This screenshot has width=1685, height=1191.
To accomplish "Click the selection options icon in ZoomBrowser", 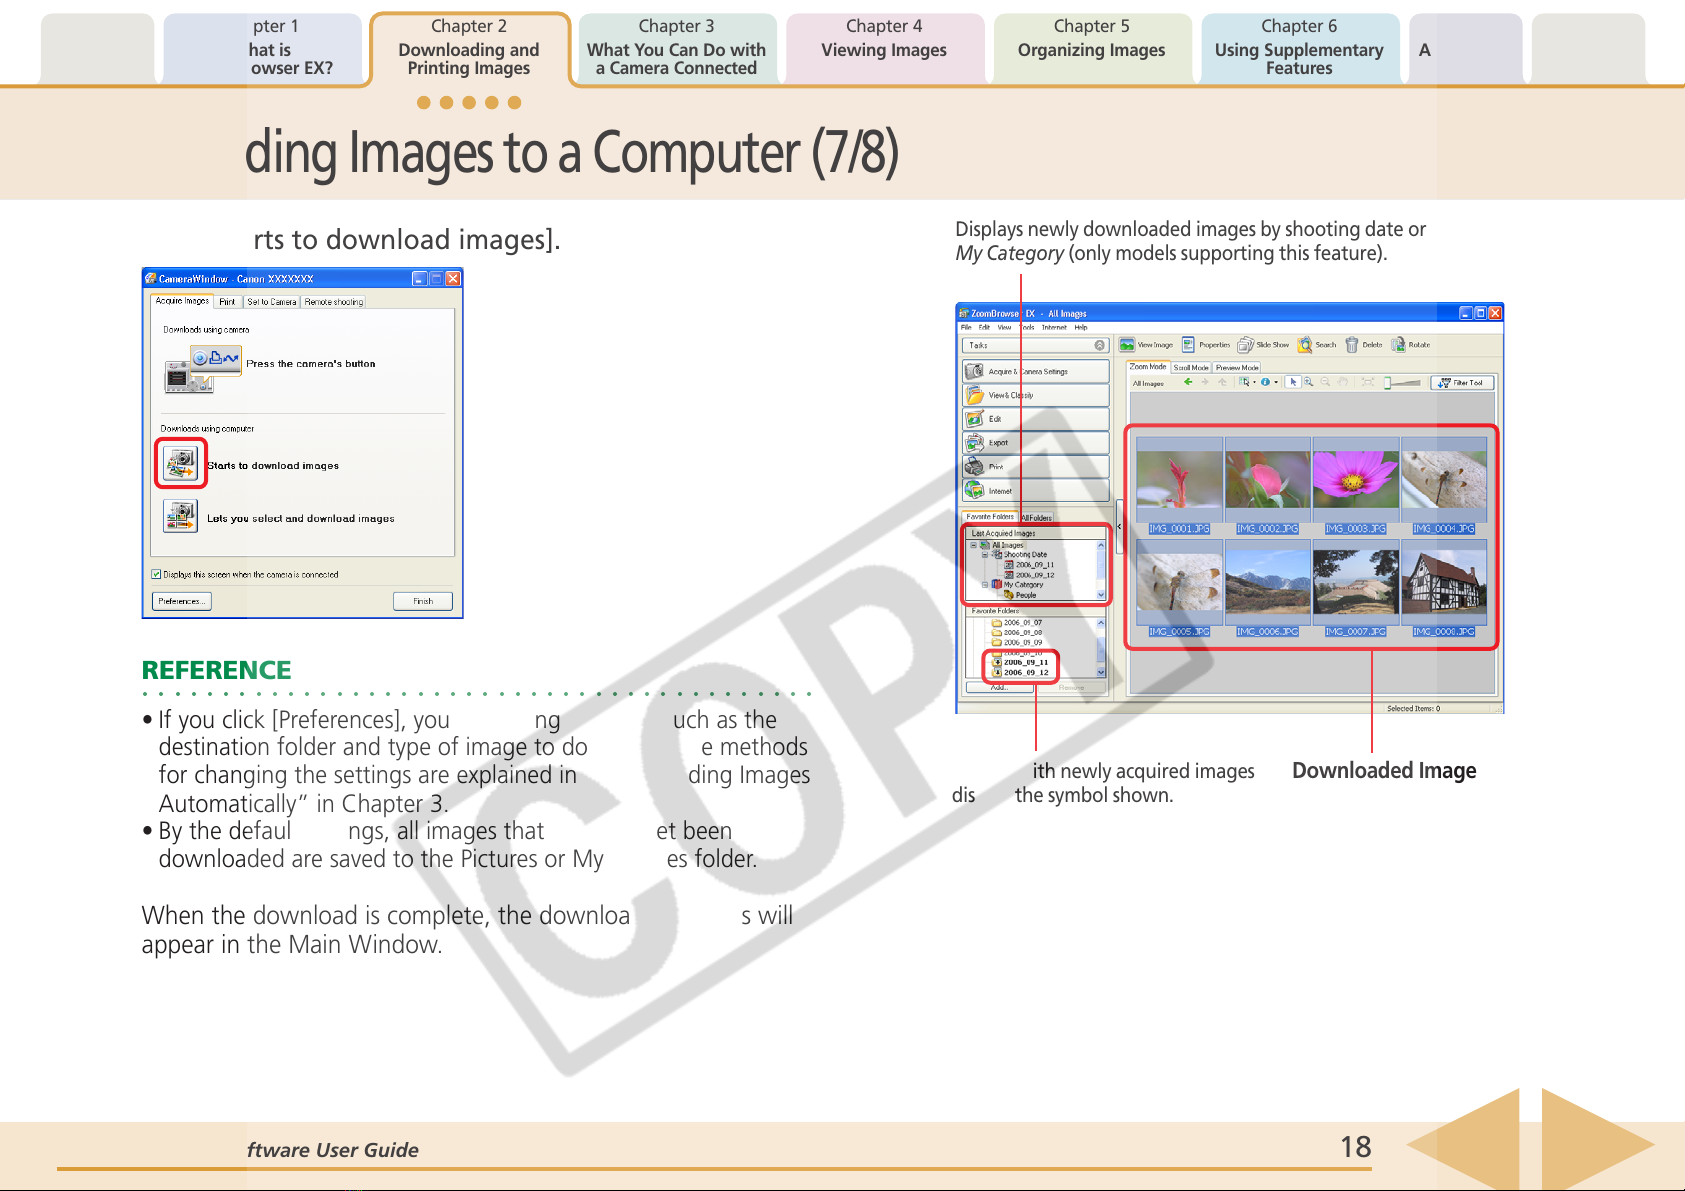I will [x=1244, y=382].
